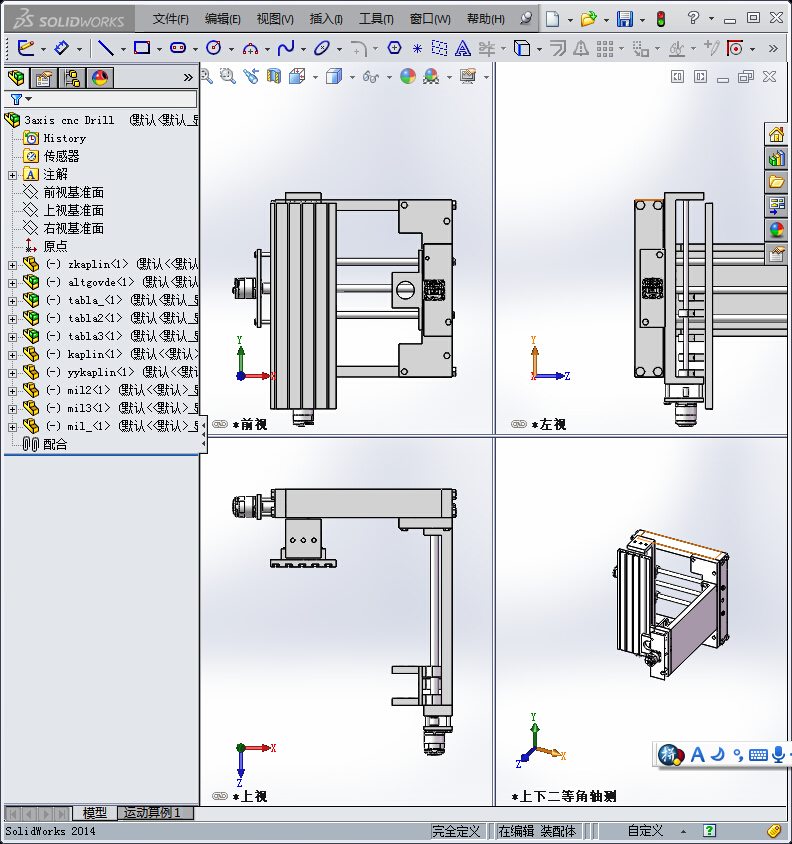
Task: Open the 插入(I) menu
Action: pyautogui.click(x=326, y=19)
